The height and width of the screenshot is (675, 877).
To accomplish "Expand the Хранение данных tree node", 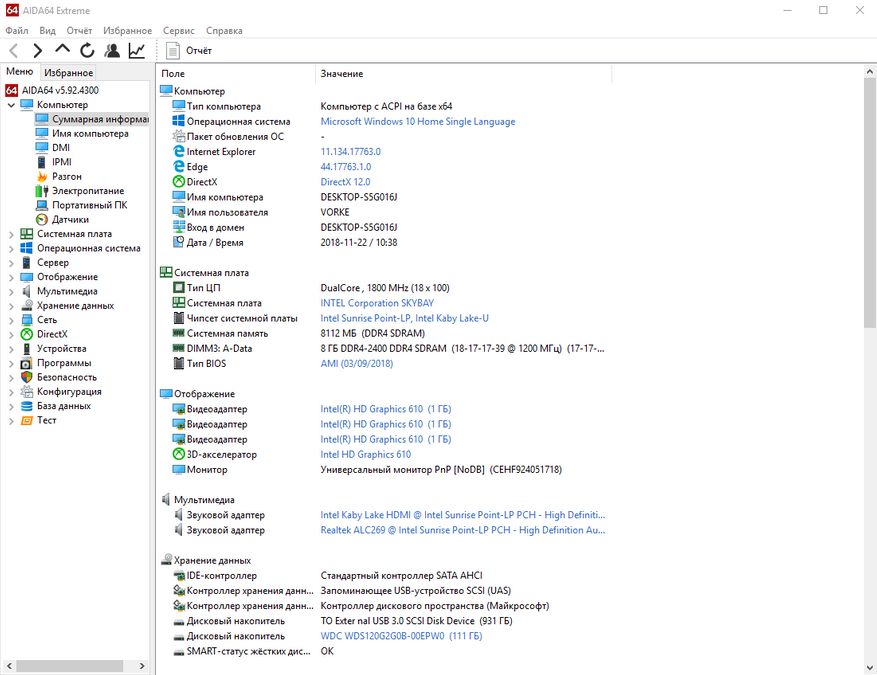I will click(11, 306).
